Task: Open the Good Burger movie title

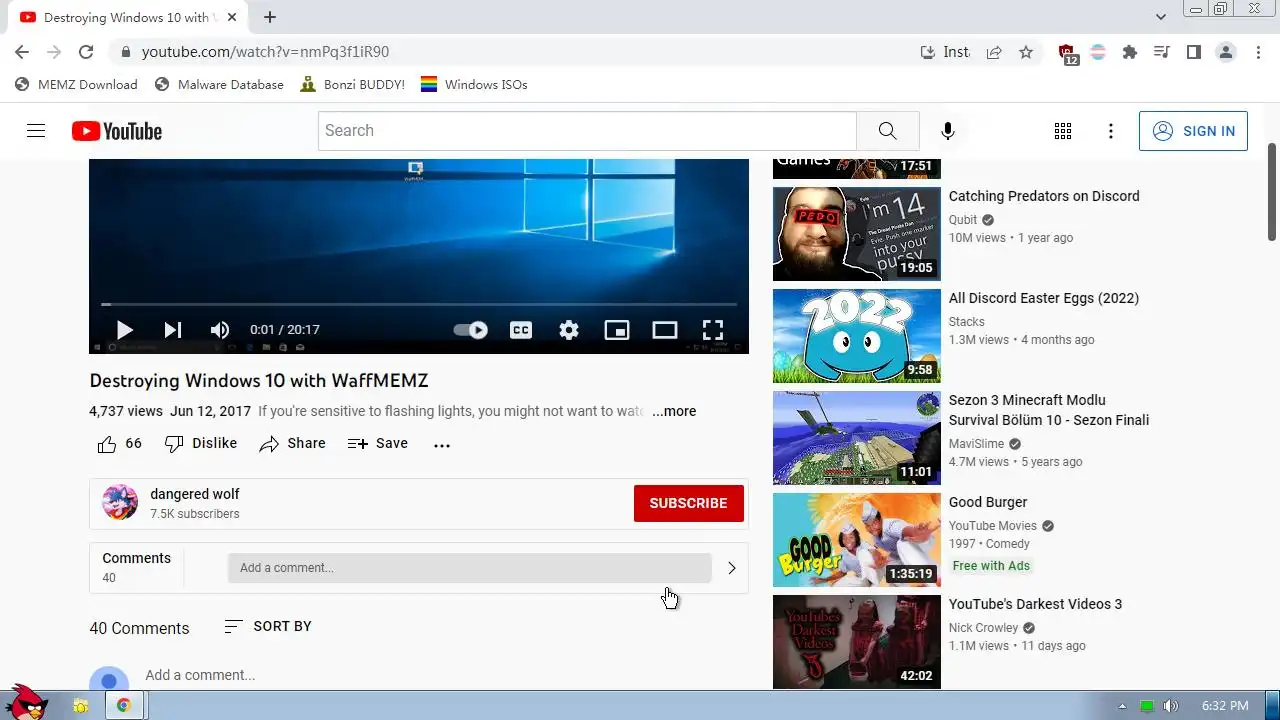Action: (988, 502)
